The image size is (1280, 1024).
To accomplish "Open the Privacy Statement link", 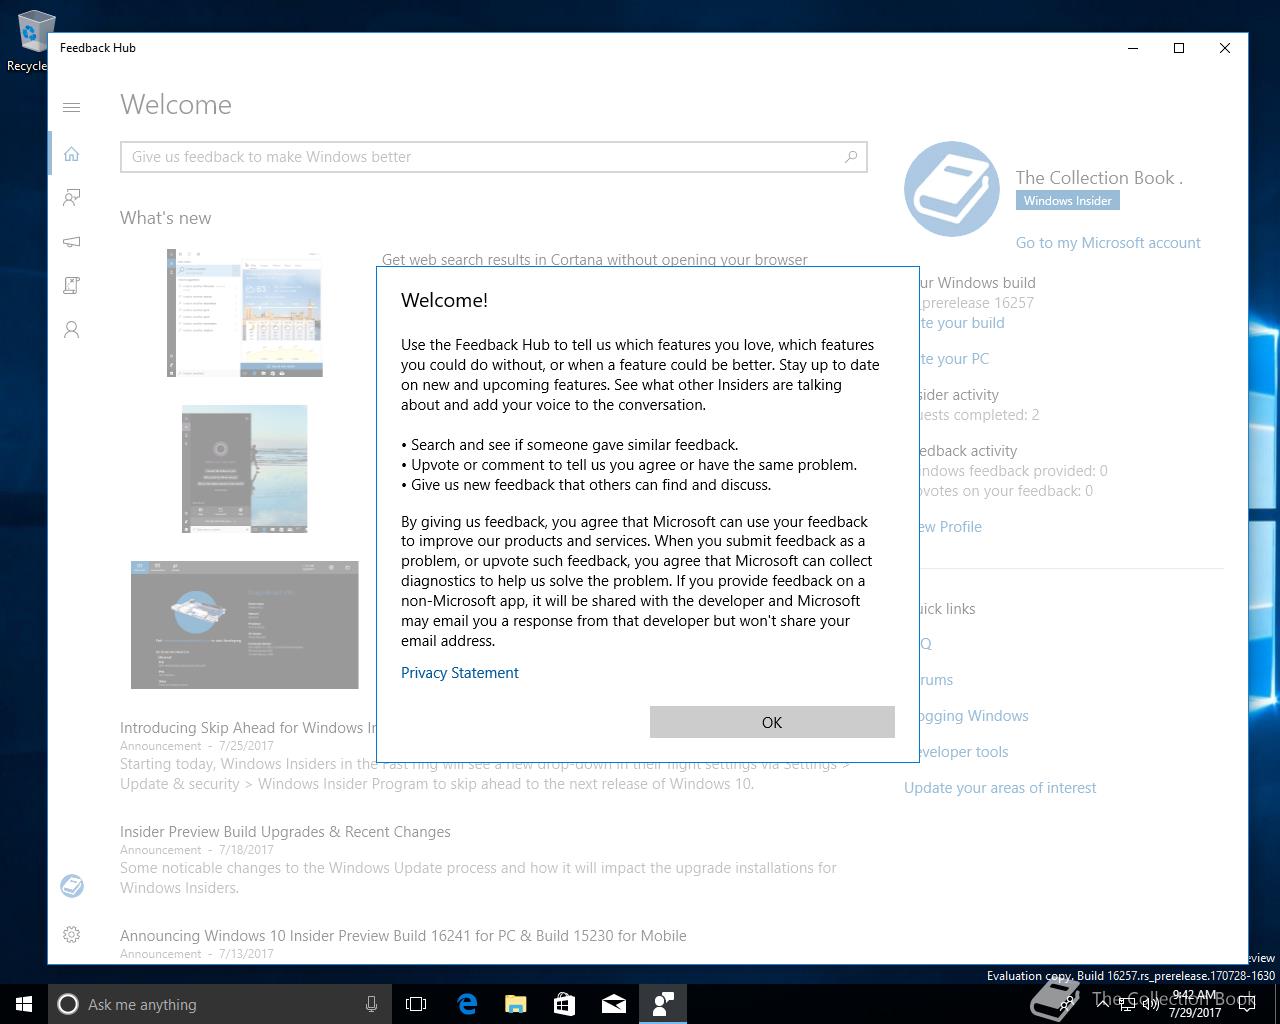I will [460, 673].
